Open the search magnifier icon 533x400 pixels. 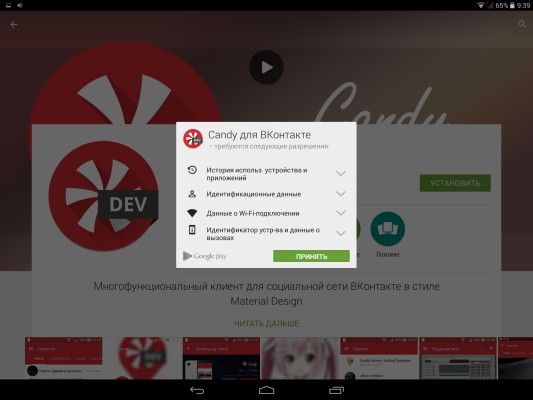[522, 24]
